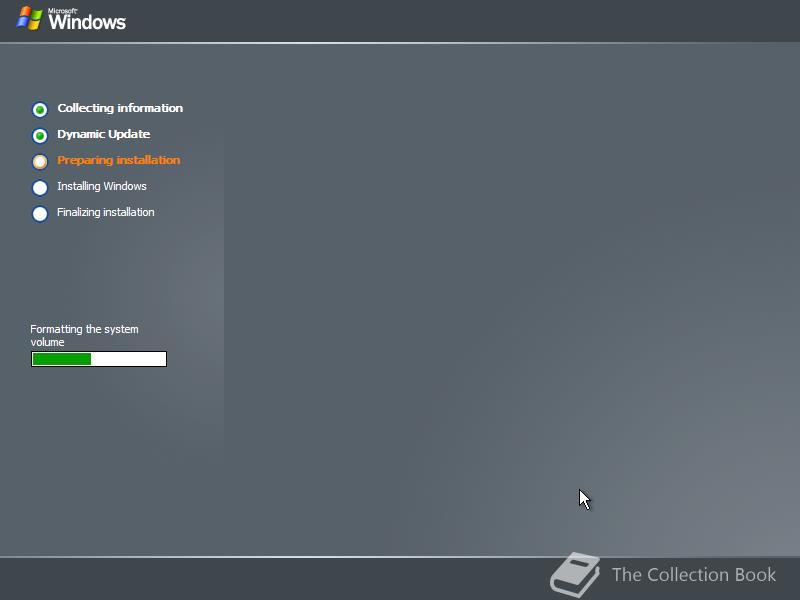The image size is (800, 600).
Task: Click the white Installing Windows step bullet
Action: (x=40, y=187)
